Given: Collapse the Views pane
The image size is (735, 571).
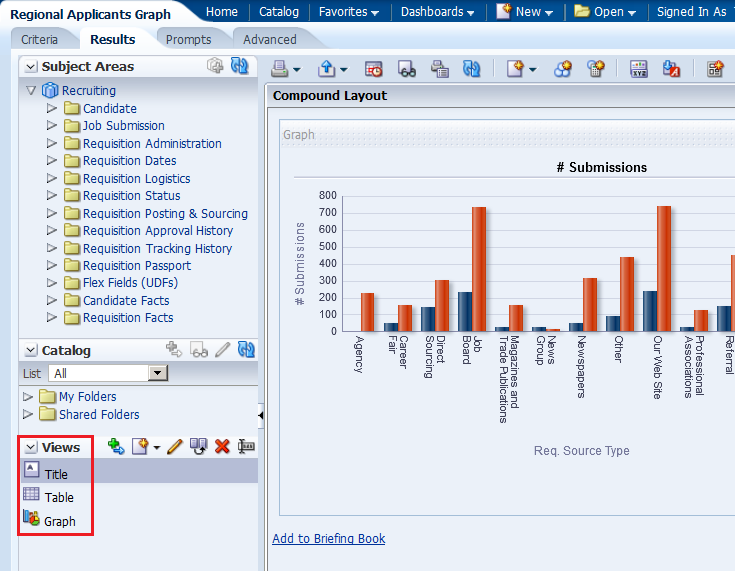Looking at the screenshot, I should (x=31, y=448).
